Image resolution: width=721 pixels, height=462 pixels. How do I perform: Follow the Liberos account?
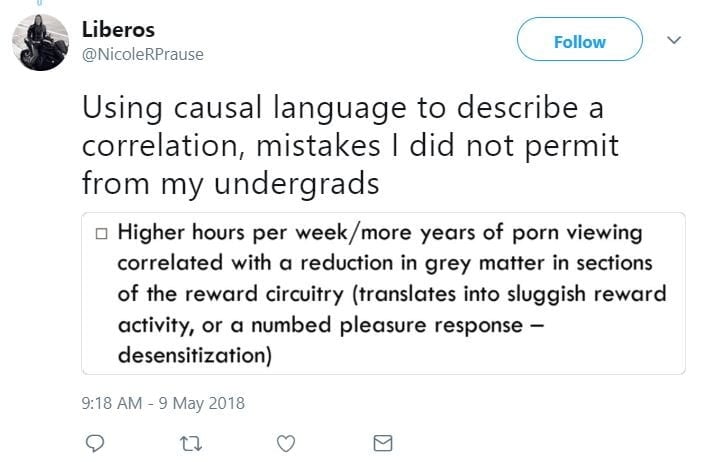click(579, 42)
